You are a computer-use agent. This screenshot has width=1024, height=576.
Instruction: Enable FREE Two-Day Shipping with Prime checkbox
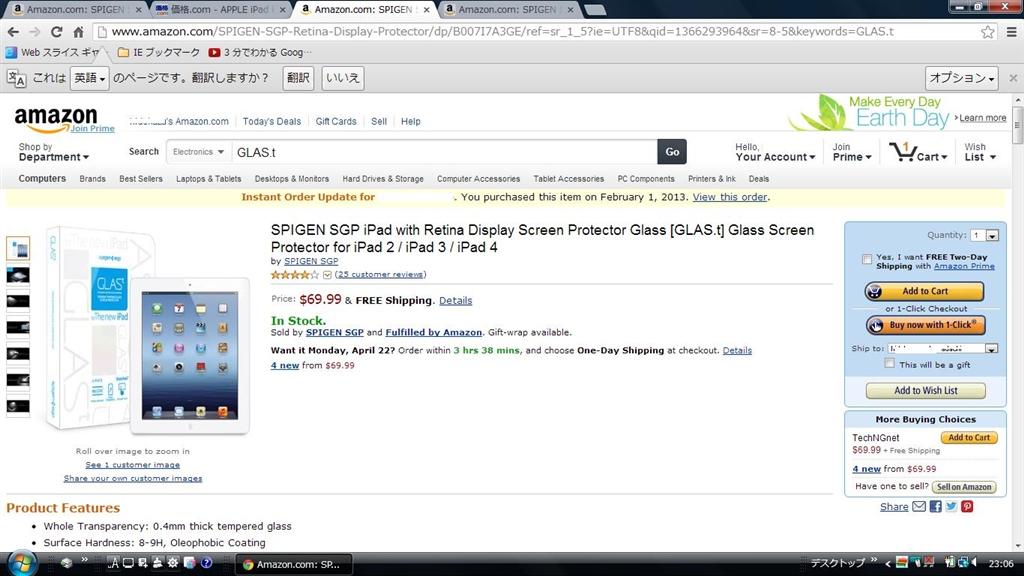(867, 259)
